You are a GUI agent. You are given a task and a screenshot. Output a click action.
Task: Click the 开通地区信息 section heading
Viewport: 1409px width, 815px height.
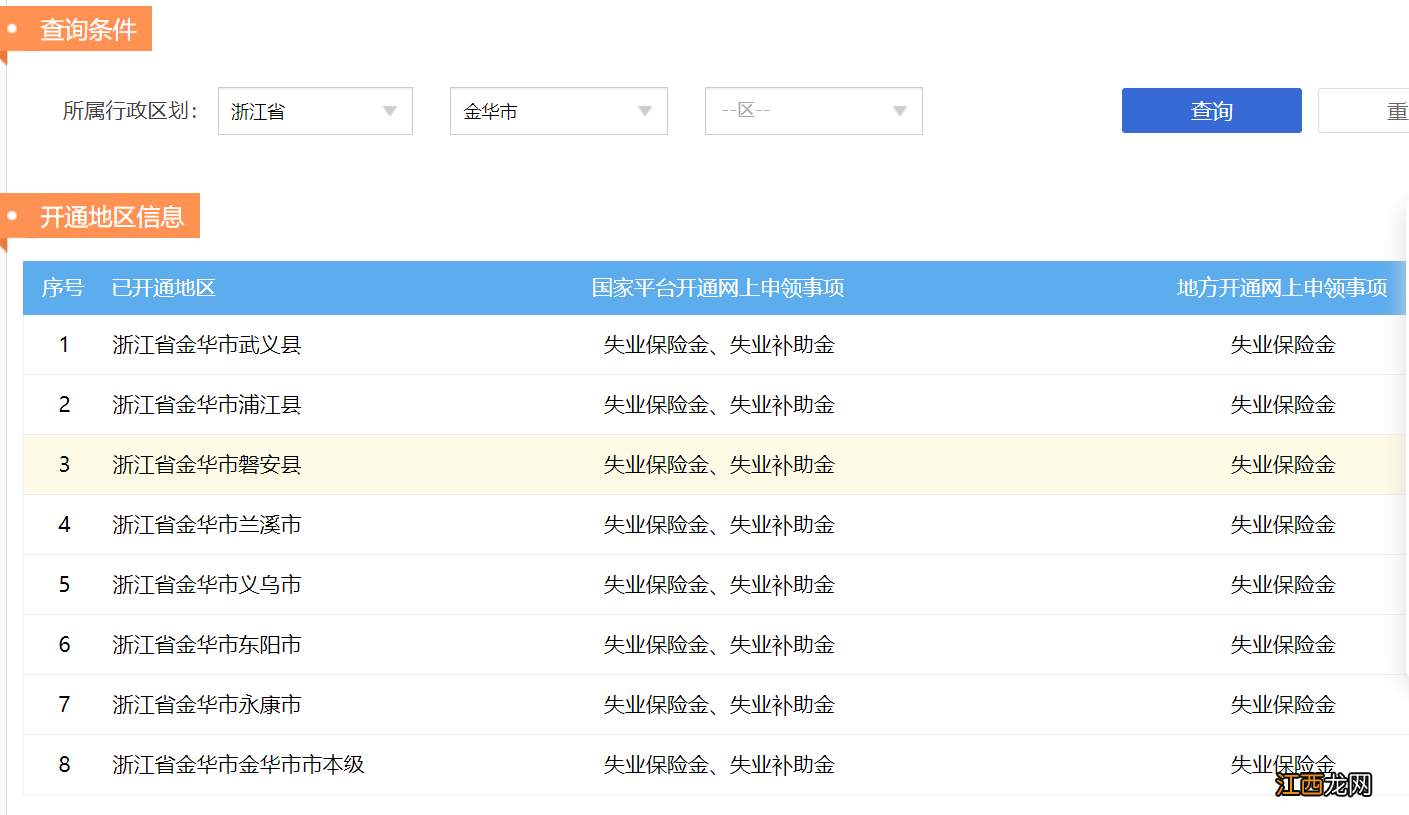(112, 217)
